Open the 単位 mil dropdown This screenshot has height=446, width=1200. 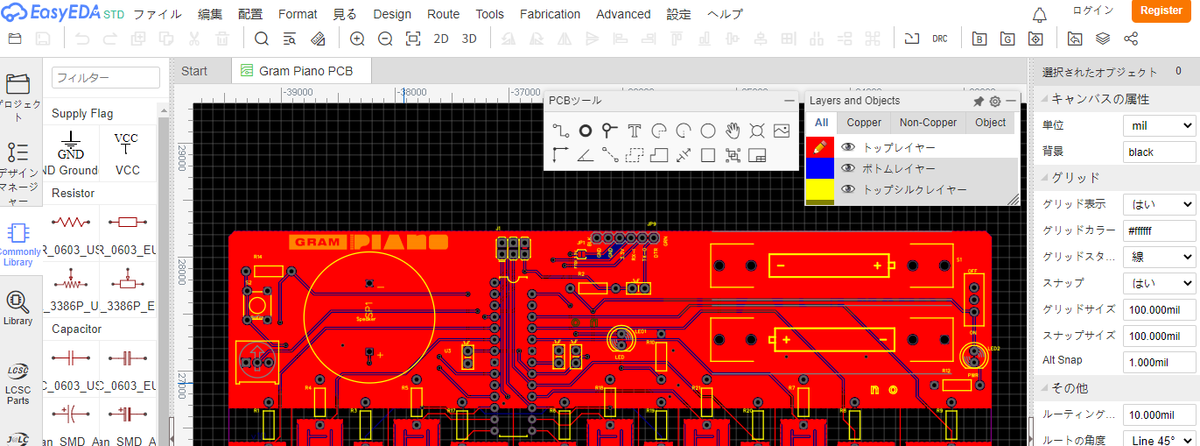(1158, 126)
